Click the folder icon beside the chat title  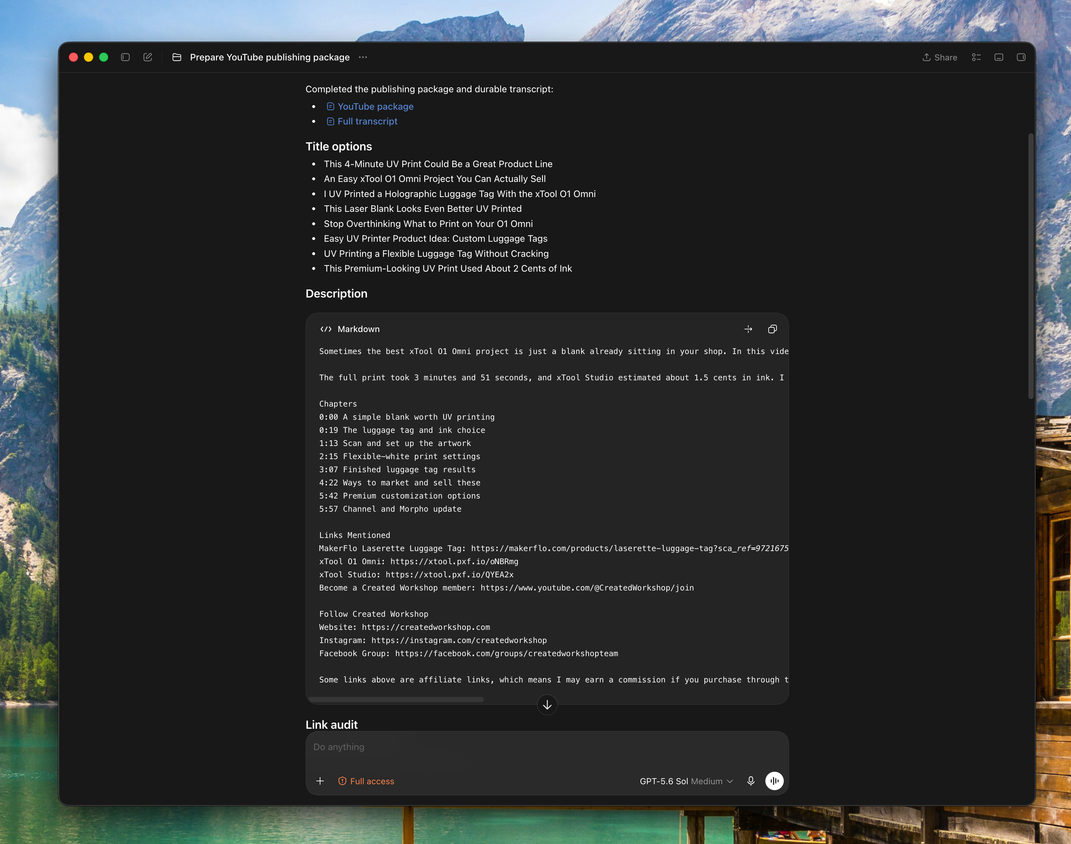click(x=176, y=57)
